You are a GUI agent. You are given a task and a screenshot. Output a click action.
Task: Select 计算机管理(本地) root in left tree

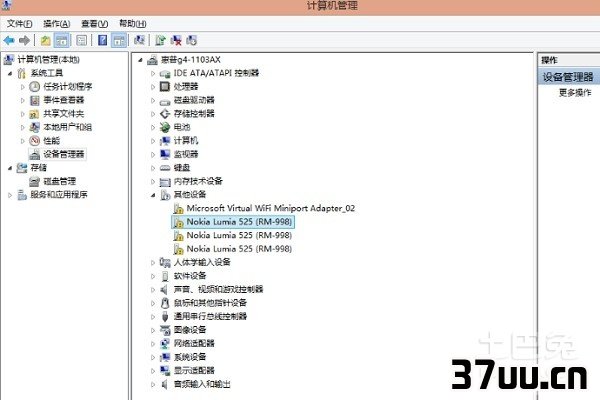pos(49,60)
